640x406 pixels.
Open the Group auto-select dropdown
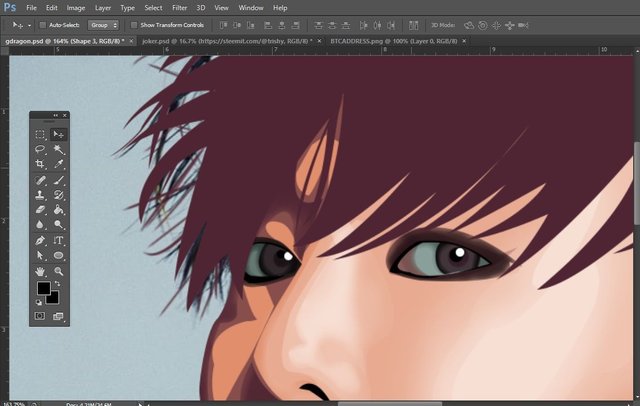pos(104,24)
